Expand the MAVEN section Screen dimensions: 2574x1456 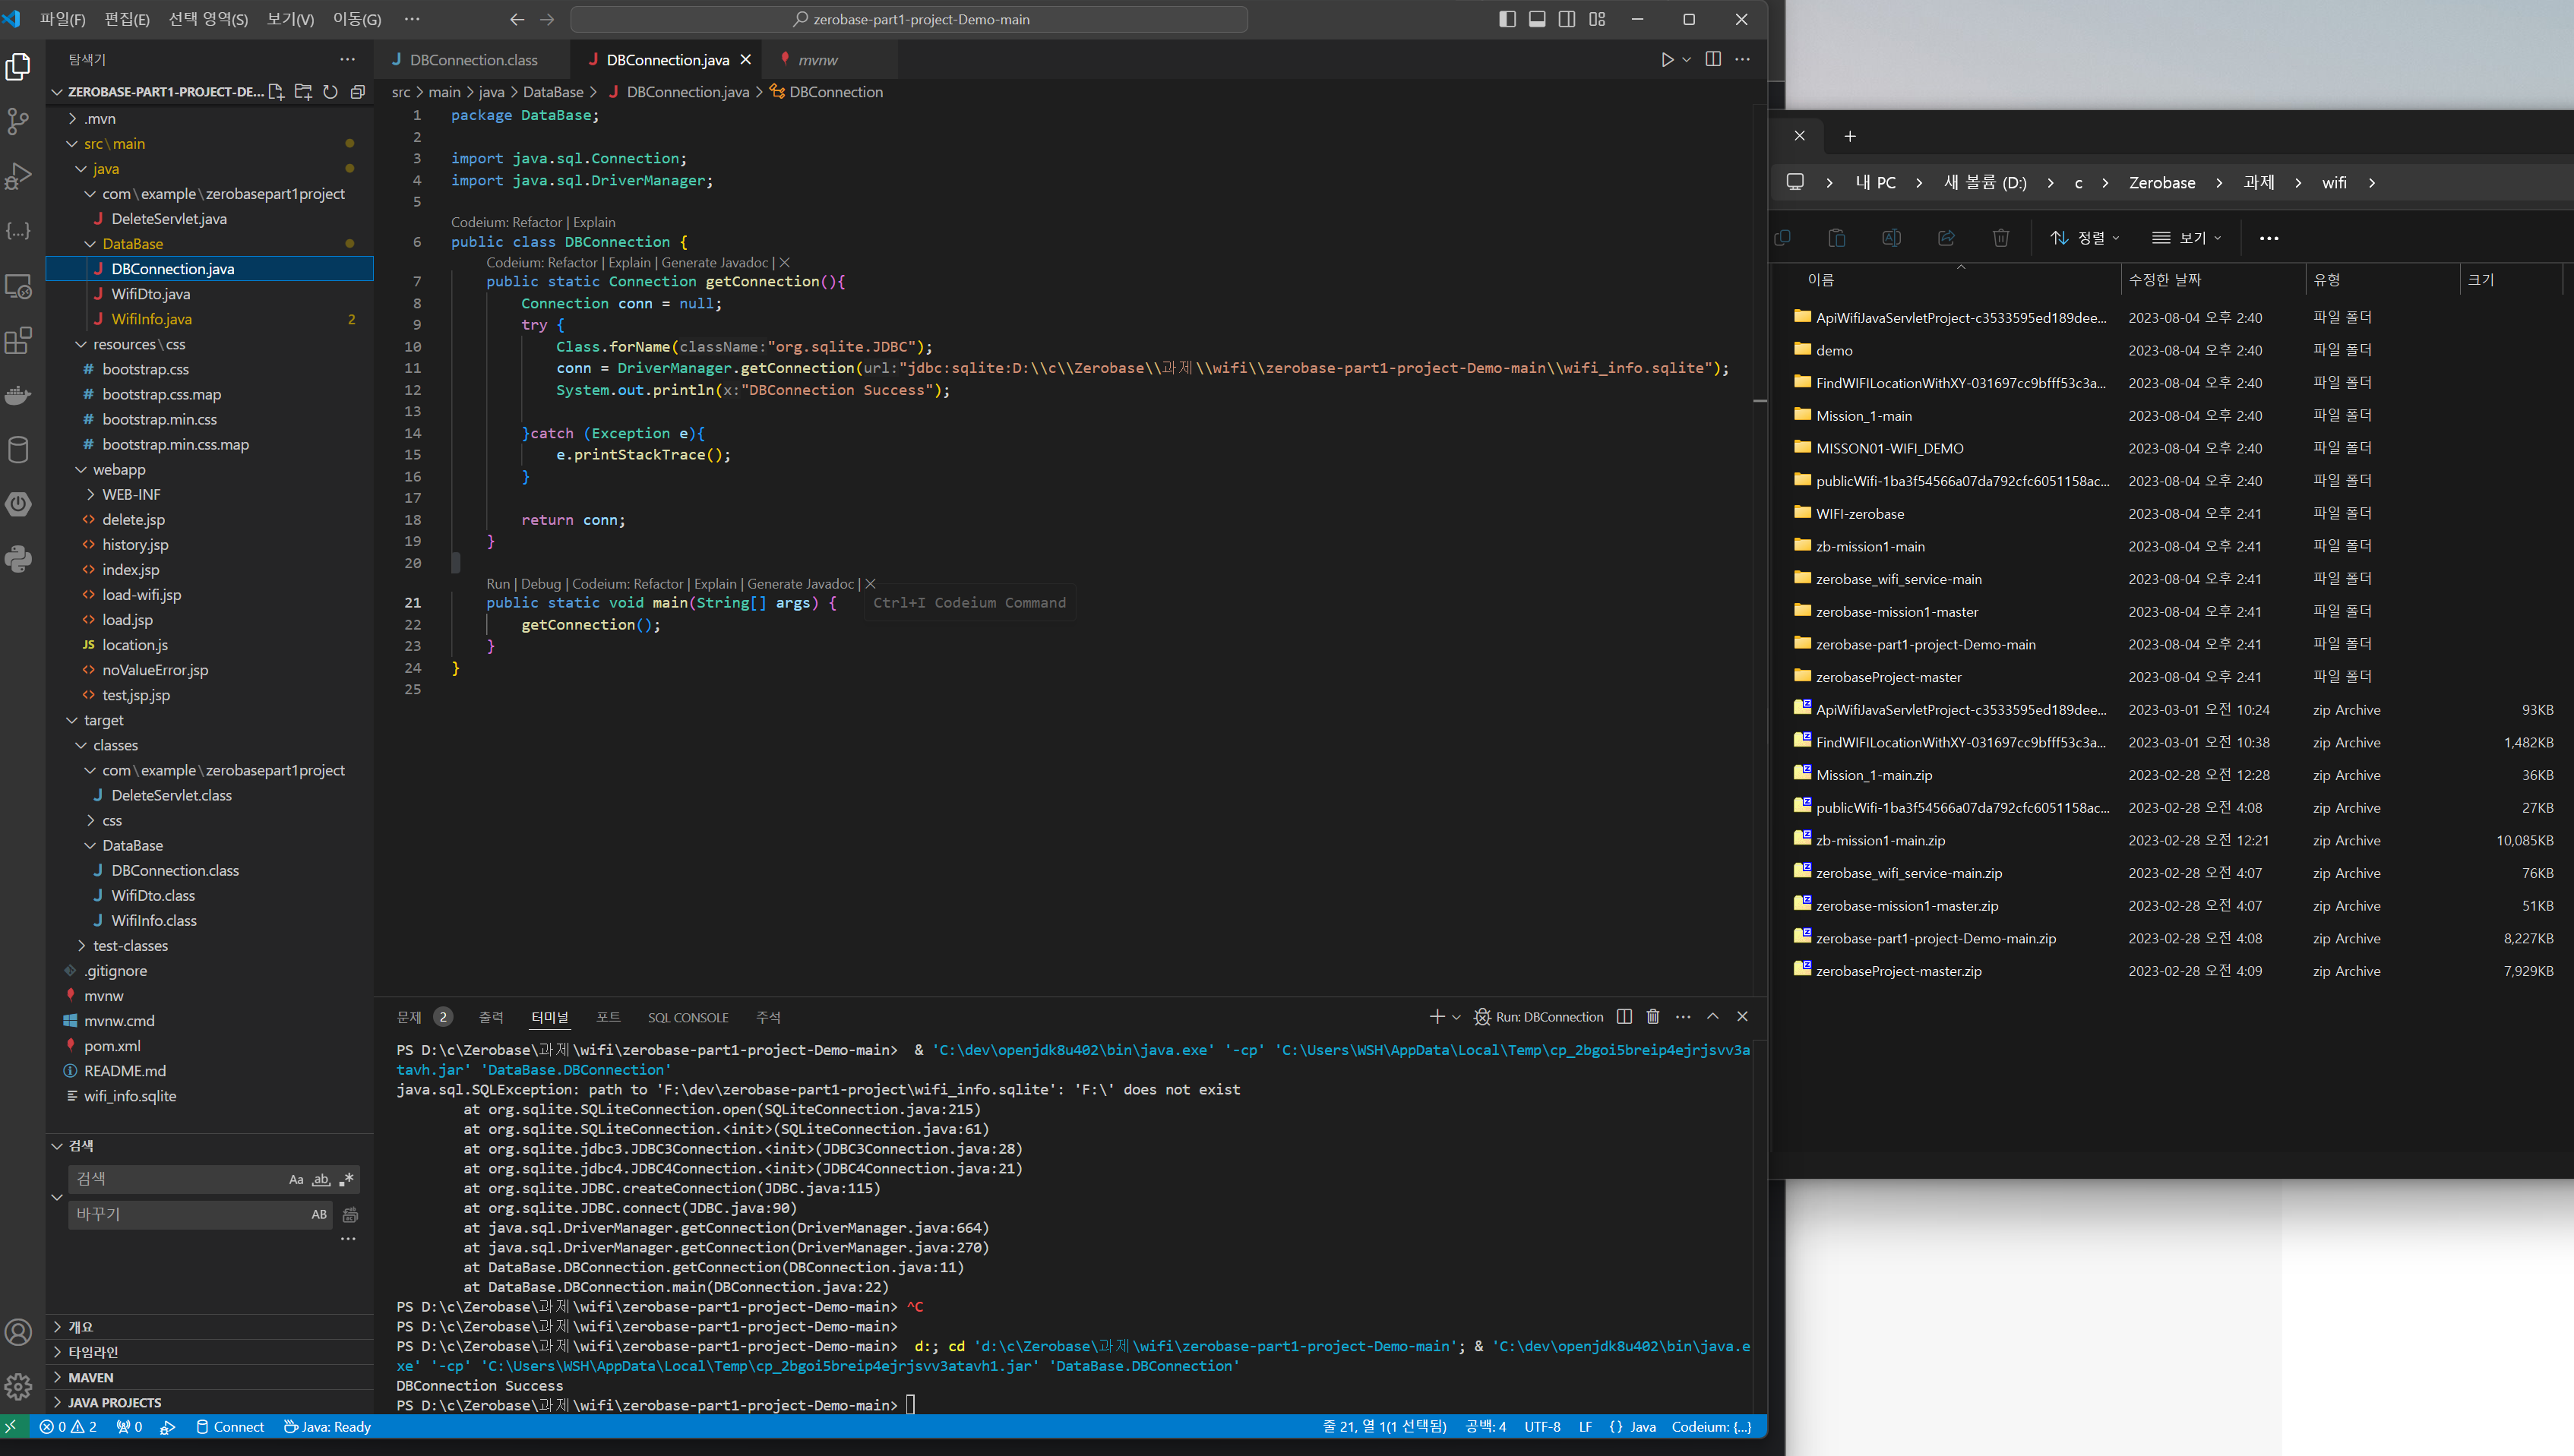coord(90,1377)
